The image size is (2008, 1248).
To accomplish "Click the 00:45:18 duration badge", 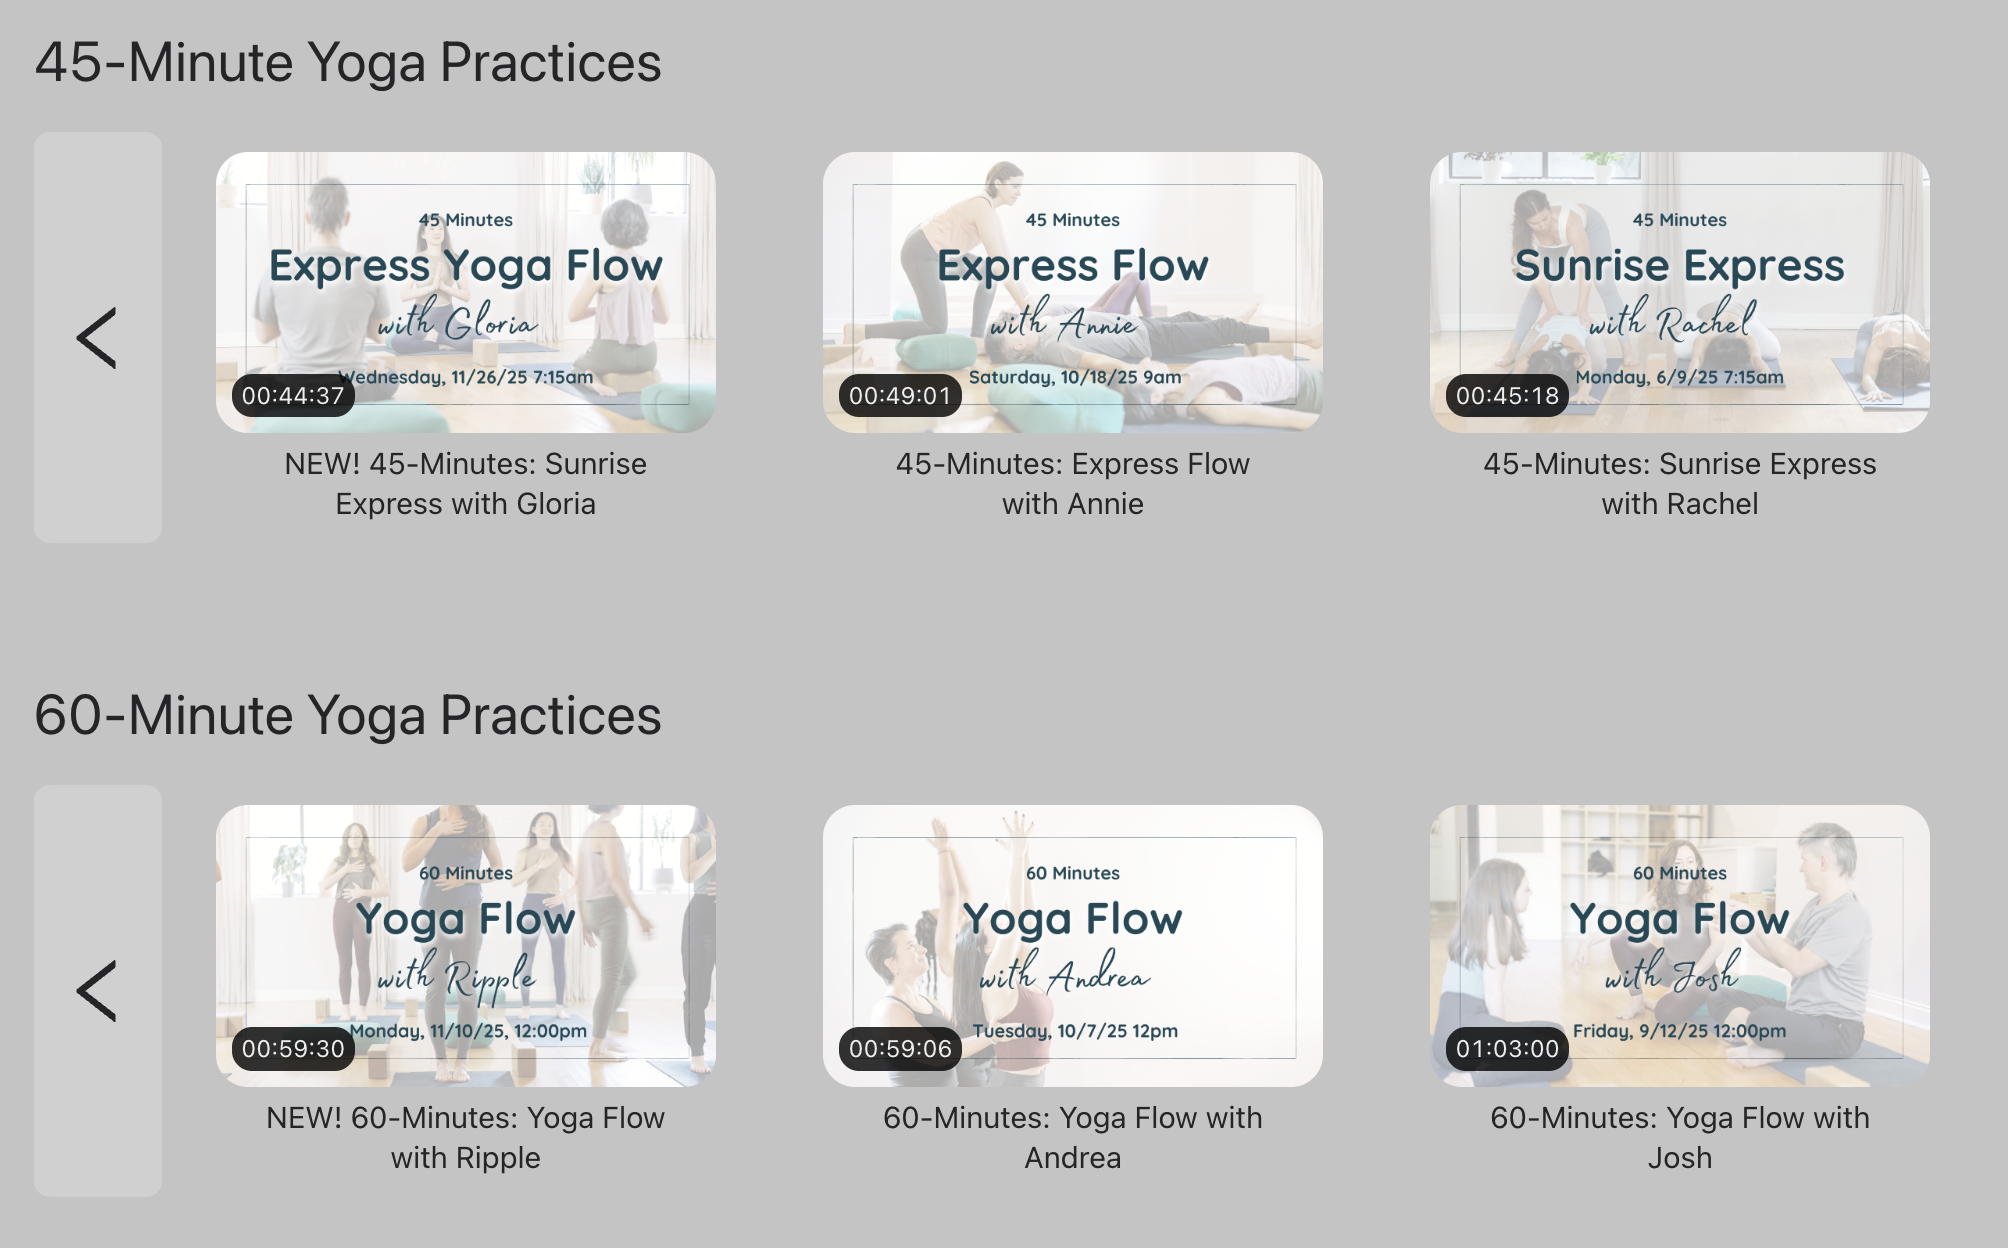I will coord(1507,395).
